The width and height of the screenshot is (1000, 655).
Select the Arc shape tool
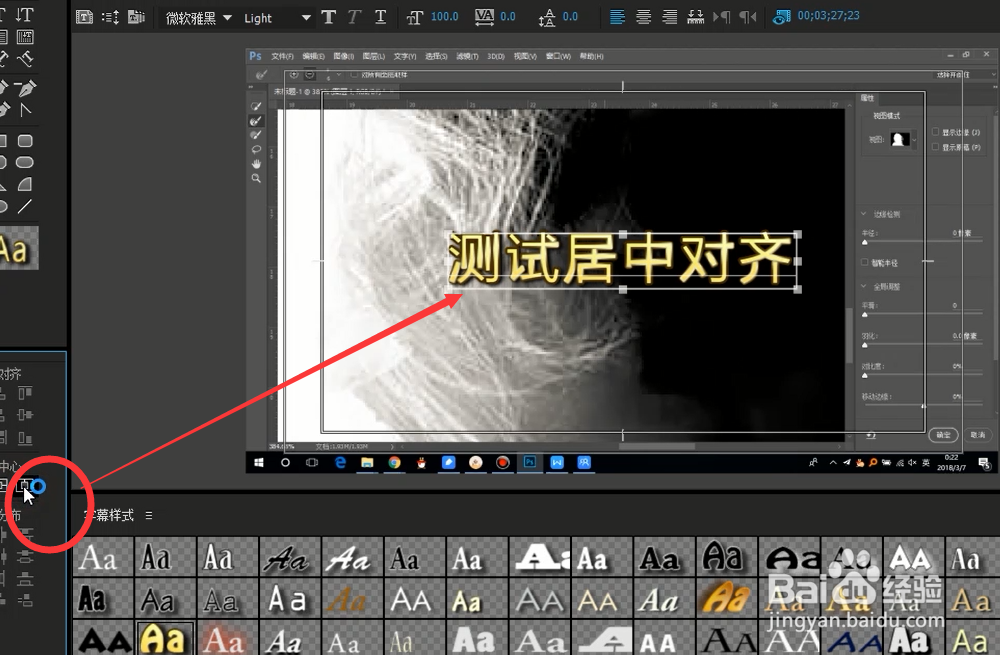(x=25, y=184)
